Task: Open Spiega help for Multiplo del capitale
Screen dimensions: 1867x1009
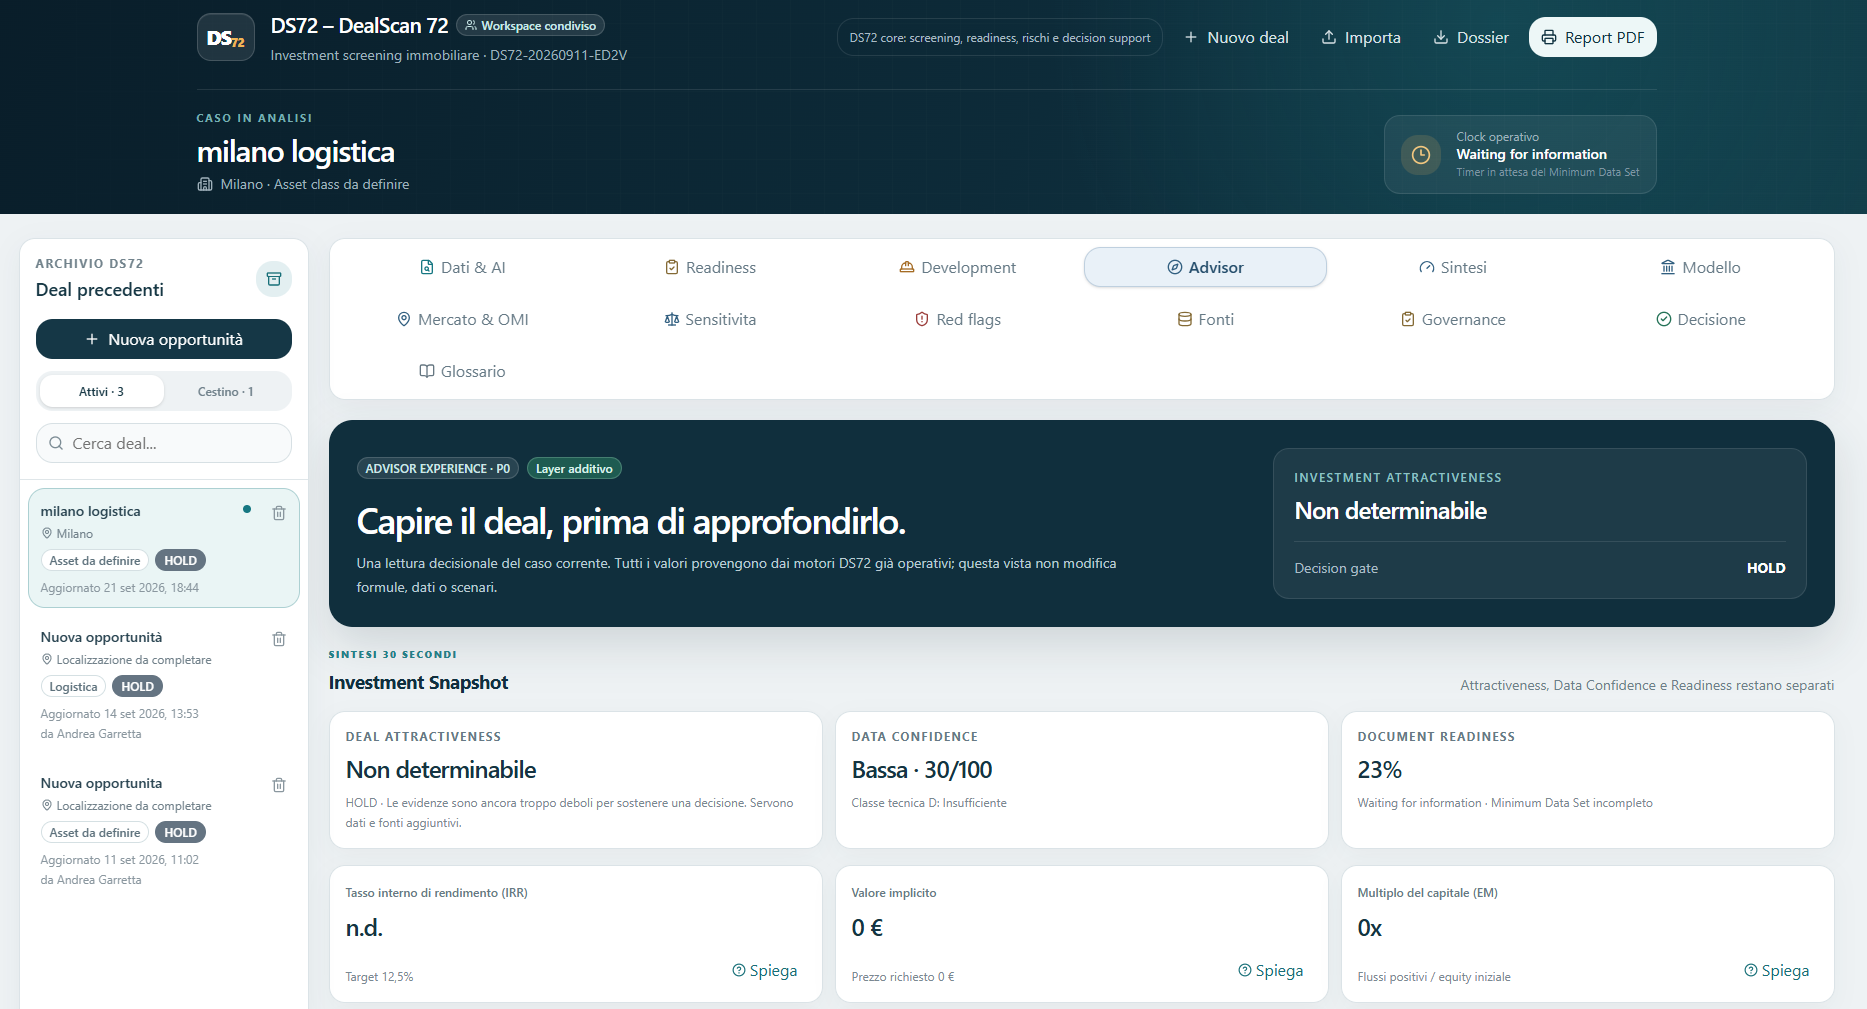Action: (1777, 970)
